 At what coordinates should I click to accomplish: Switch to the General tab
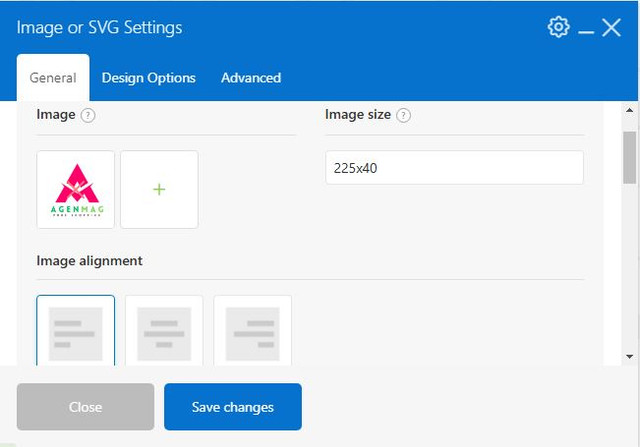53,78
